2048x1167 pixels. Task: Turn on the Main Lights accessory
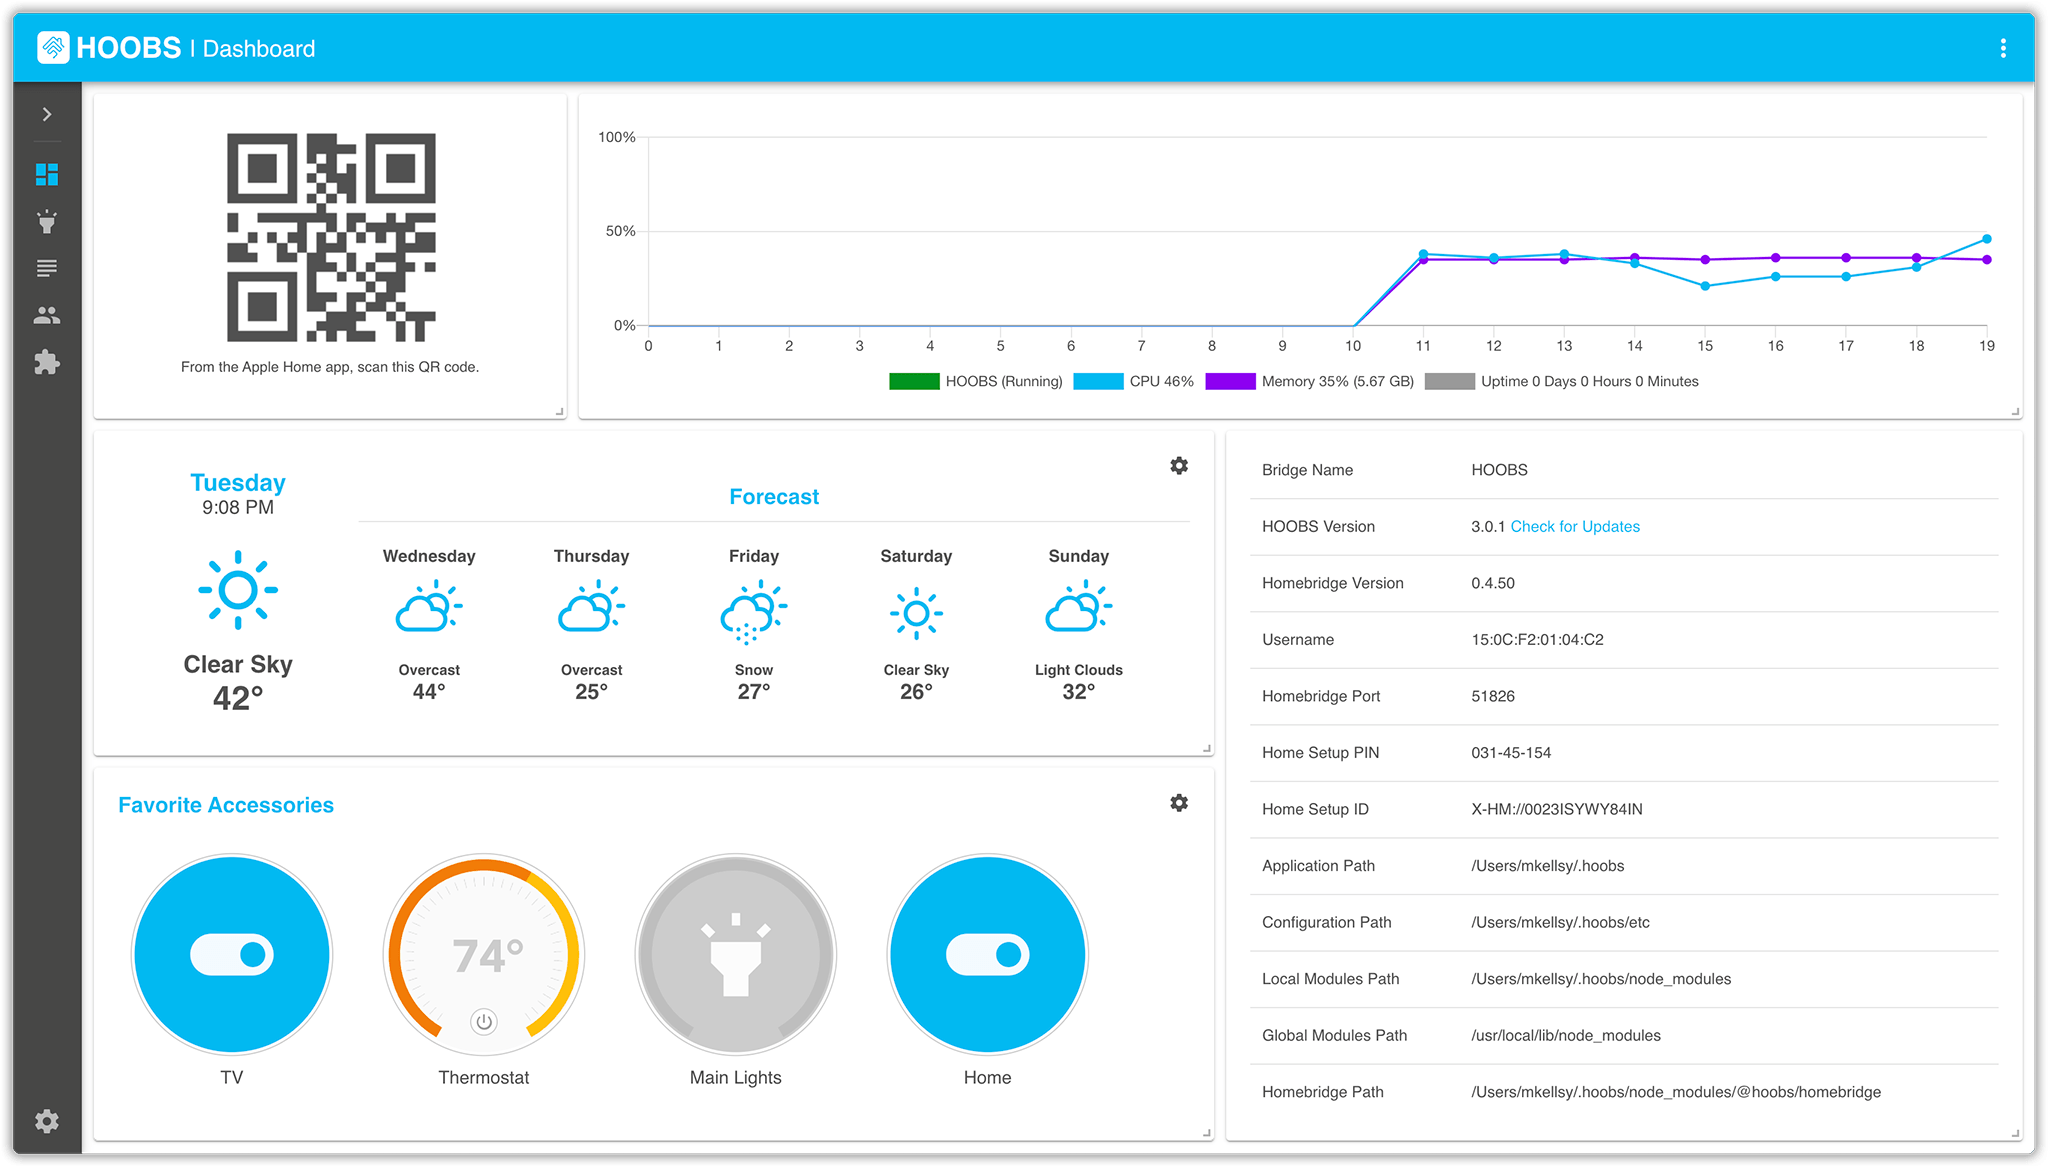tap(735, 955)
